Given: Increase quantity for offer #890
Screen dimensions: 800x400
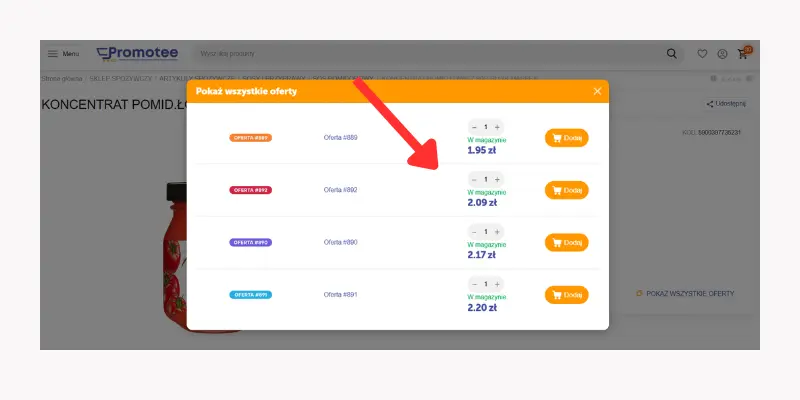Looking at the screenshot, I should coord(497,231).
